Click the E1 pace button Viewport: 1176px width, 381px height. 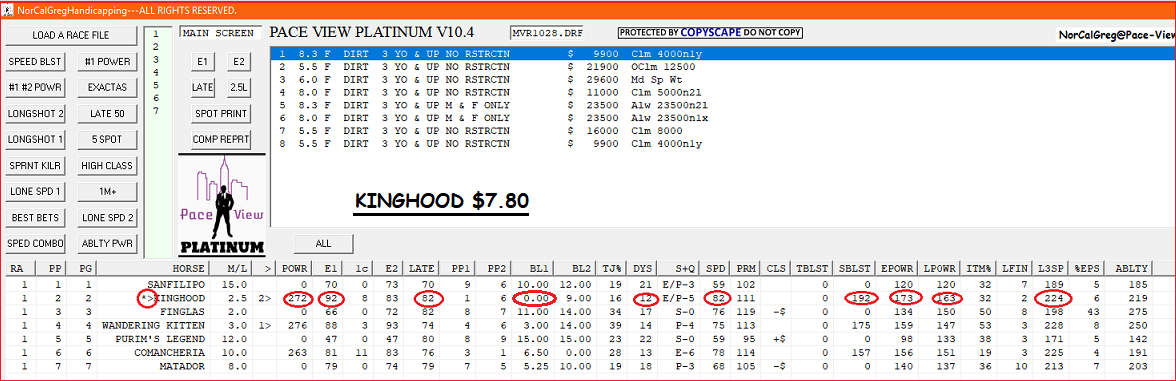(x=202, y=62)
